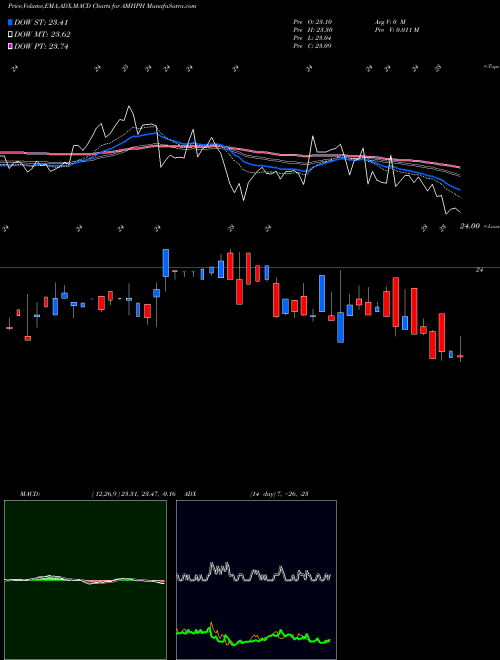
Task: Select the 'DOW MT: 23.62' label
Action: tap(42, 35)
